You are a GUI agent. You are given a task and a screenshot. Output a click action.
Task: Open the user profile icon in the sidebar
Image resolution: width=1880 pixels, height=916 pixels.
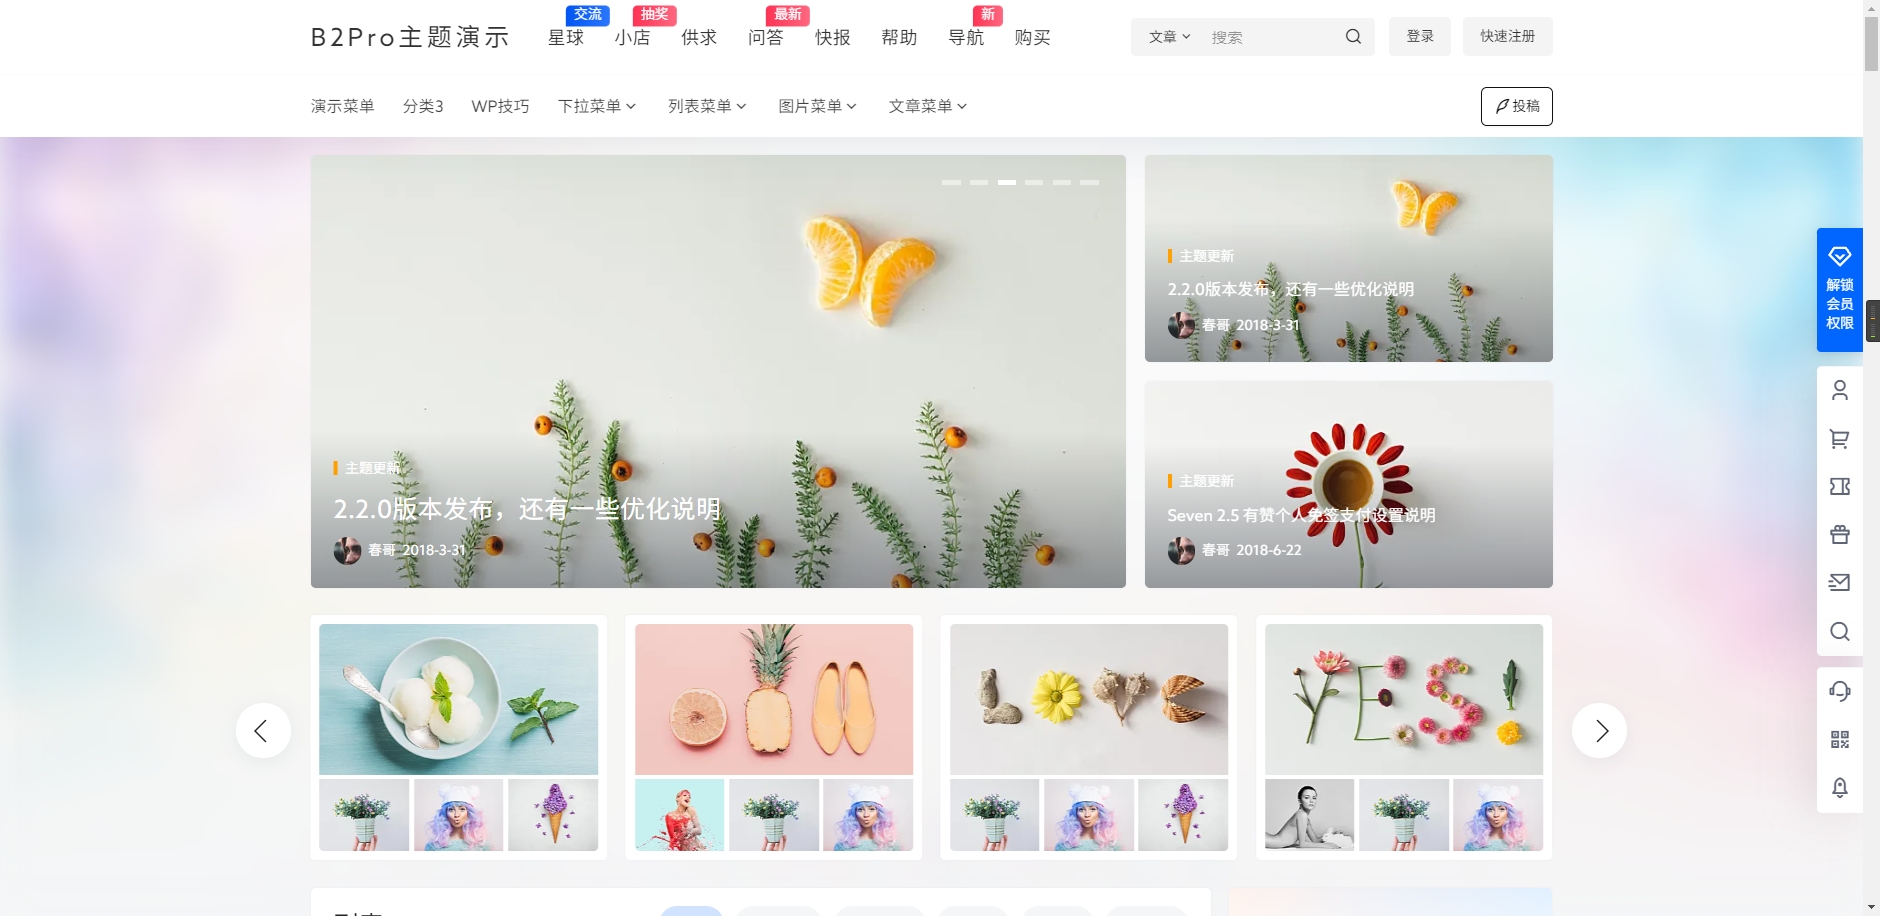pos(1841,390)
